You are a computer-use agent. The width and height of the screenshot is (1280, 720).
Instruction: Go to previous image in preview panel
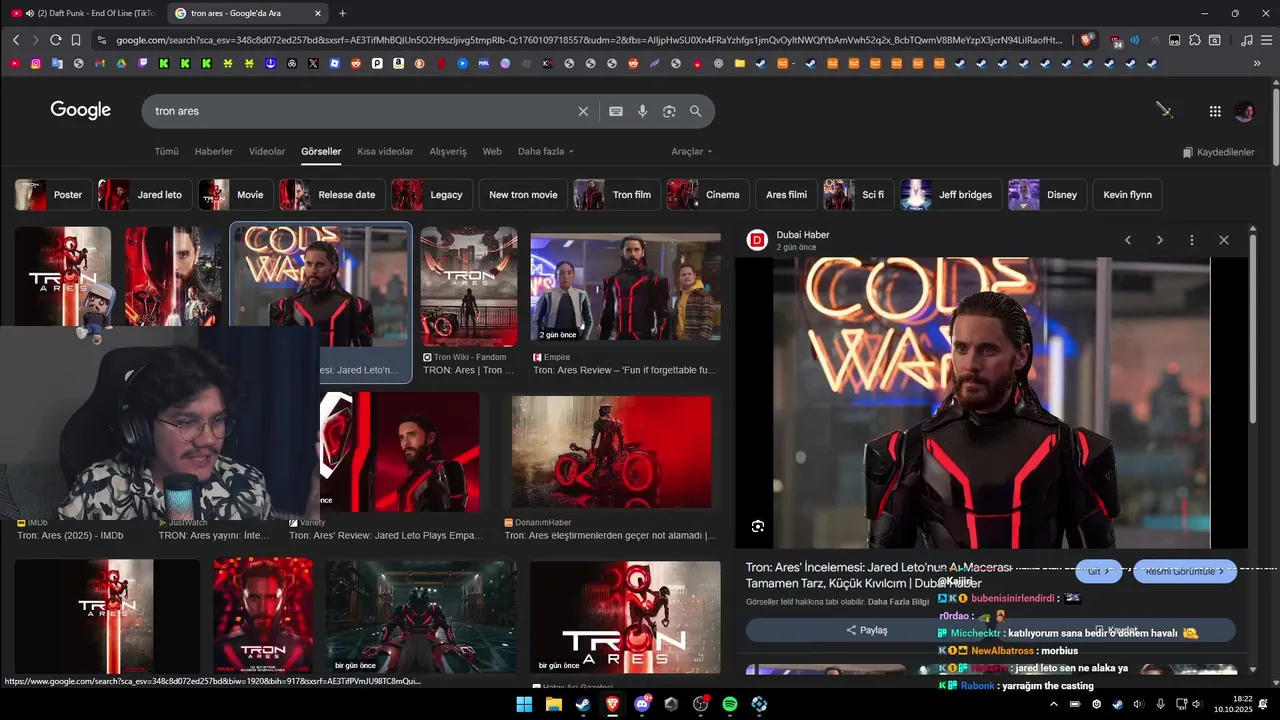click(x=1128, y=240)
